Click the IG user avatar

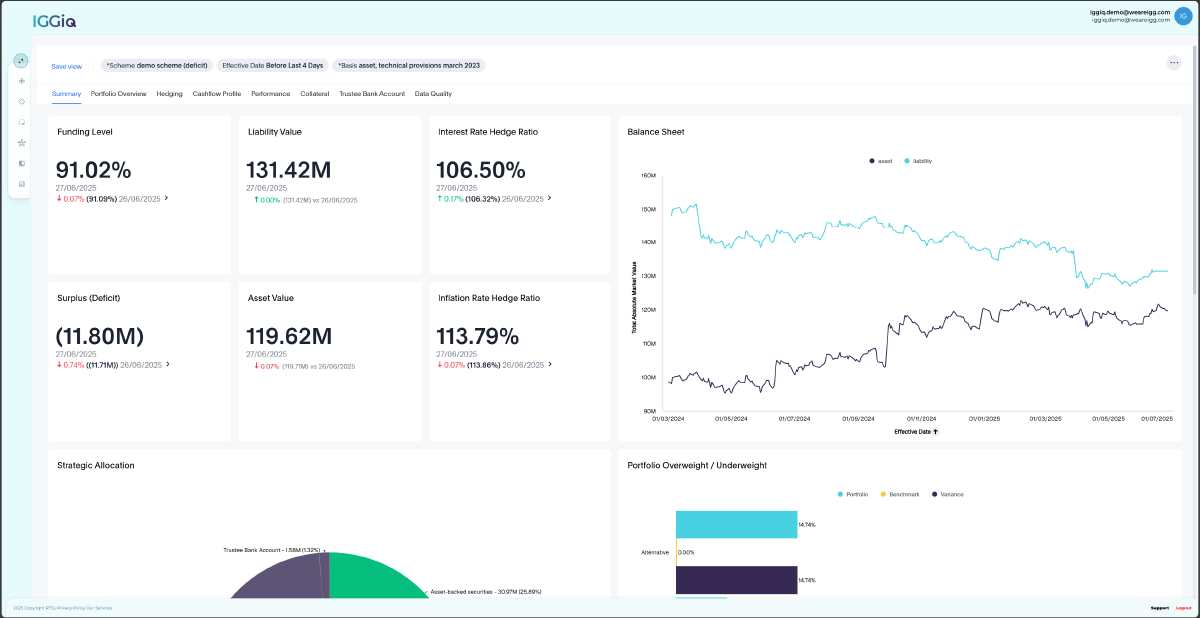pos(1183,15)
